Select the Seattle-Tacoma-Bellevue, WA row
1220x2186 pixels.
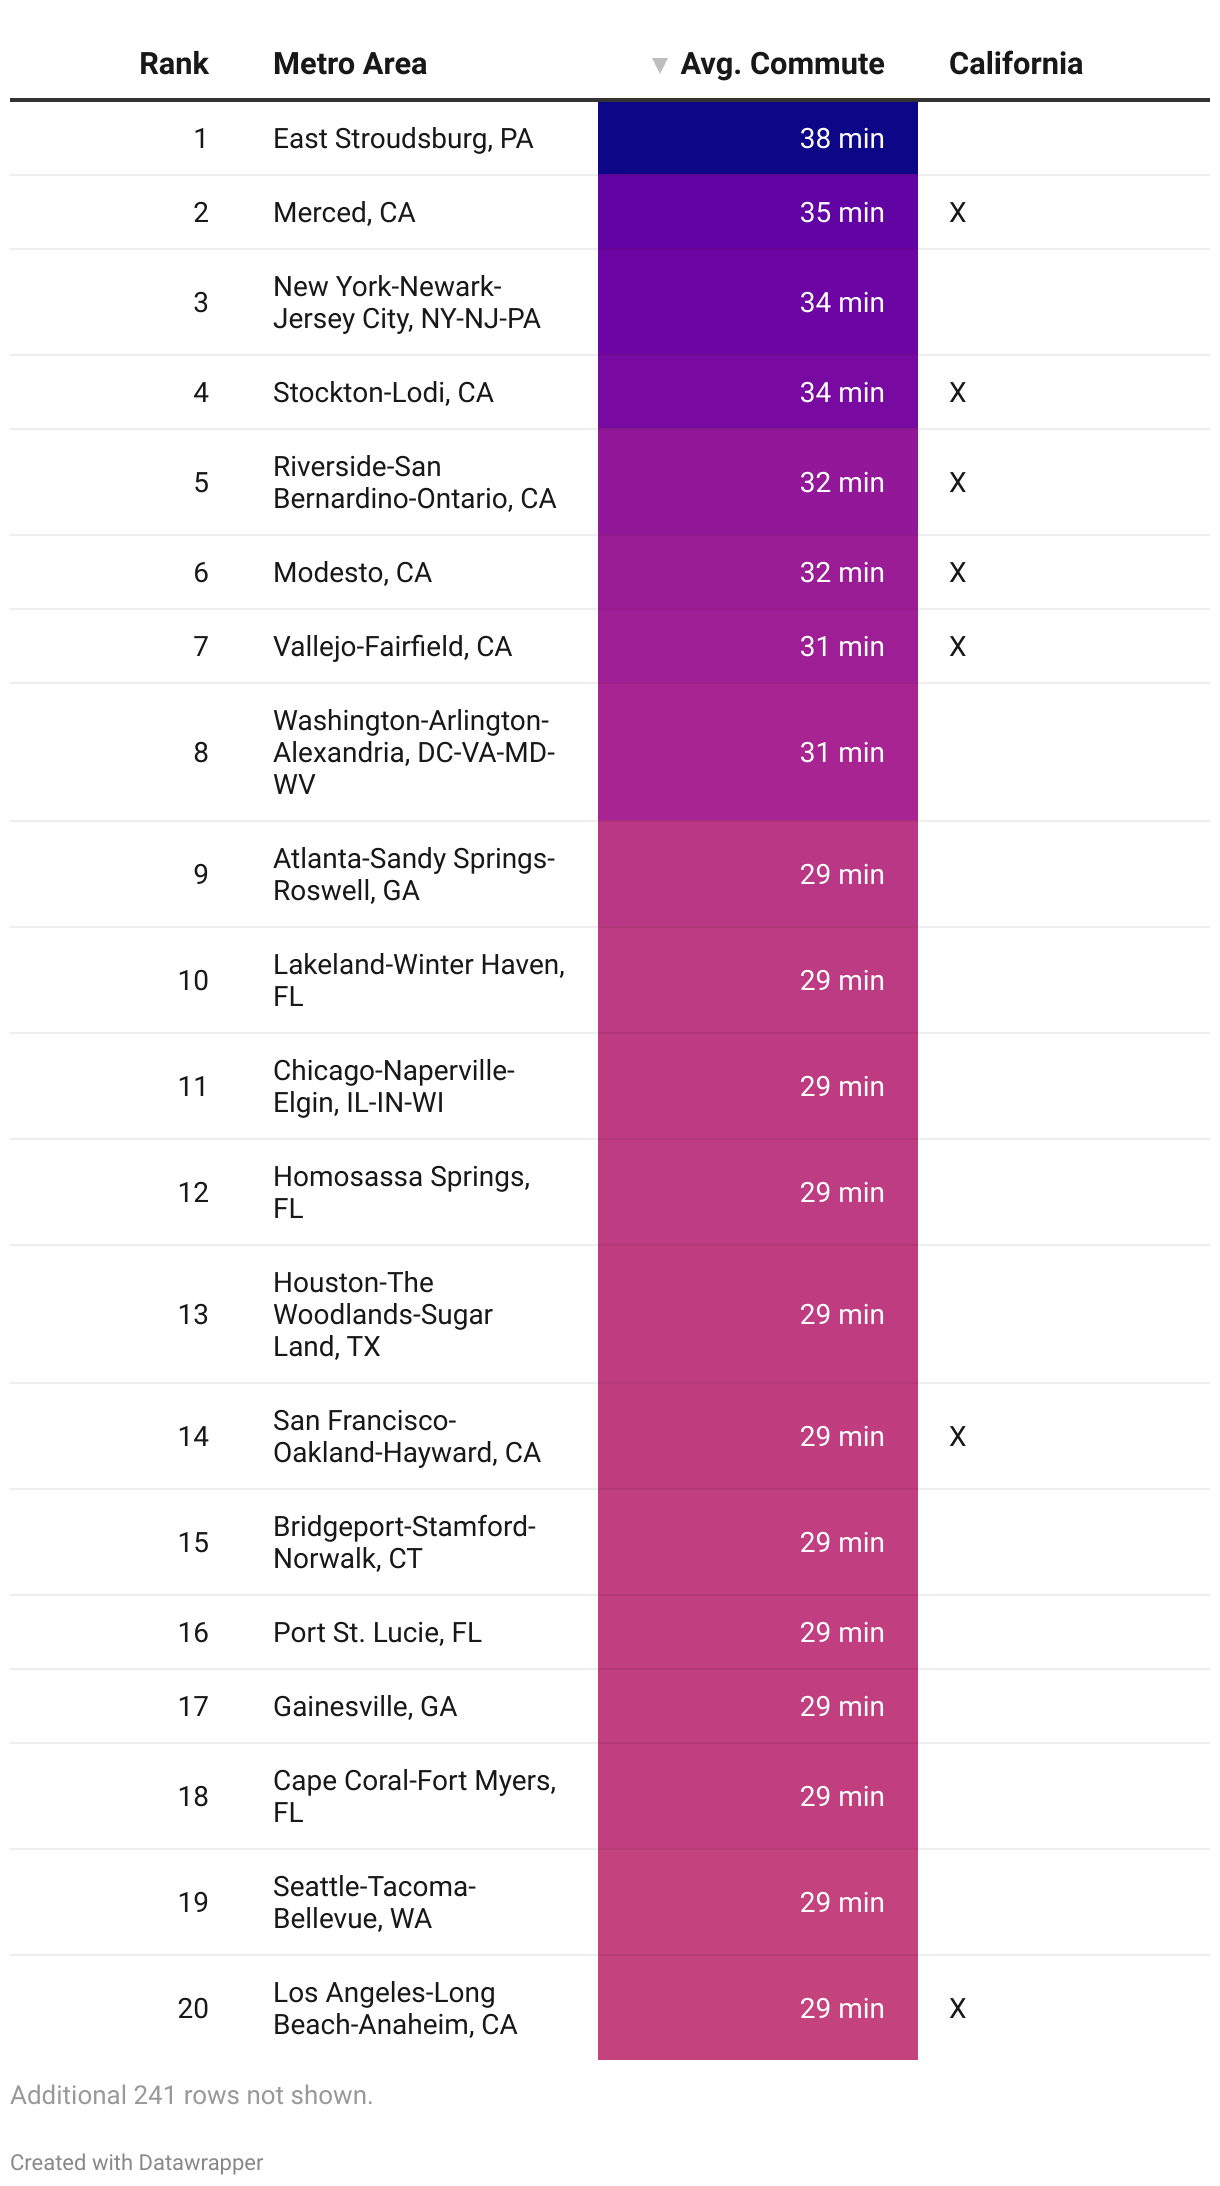point(610,1902)
